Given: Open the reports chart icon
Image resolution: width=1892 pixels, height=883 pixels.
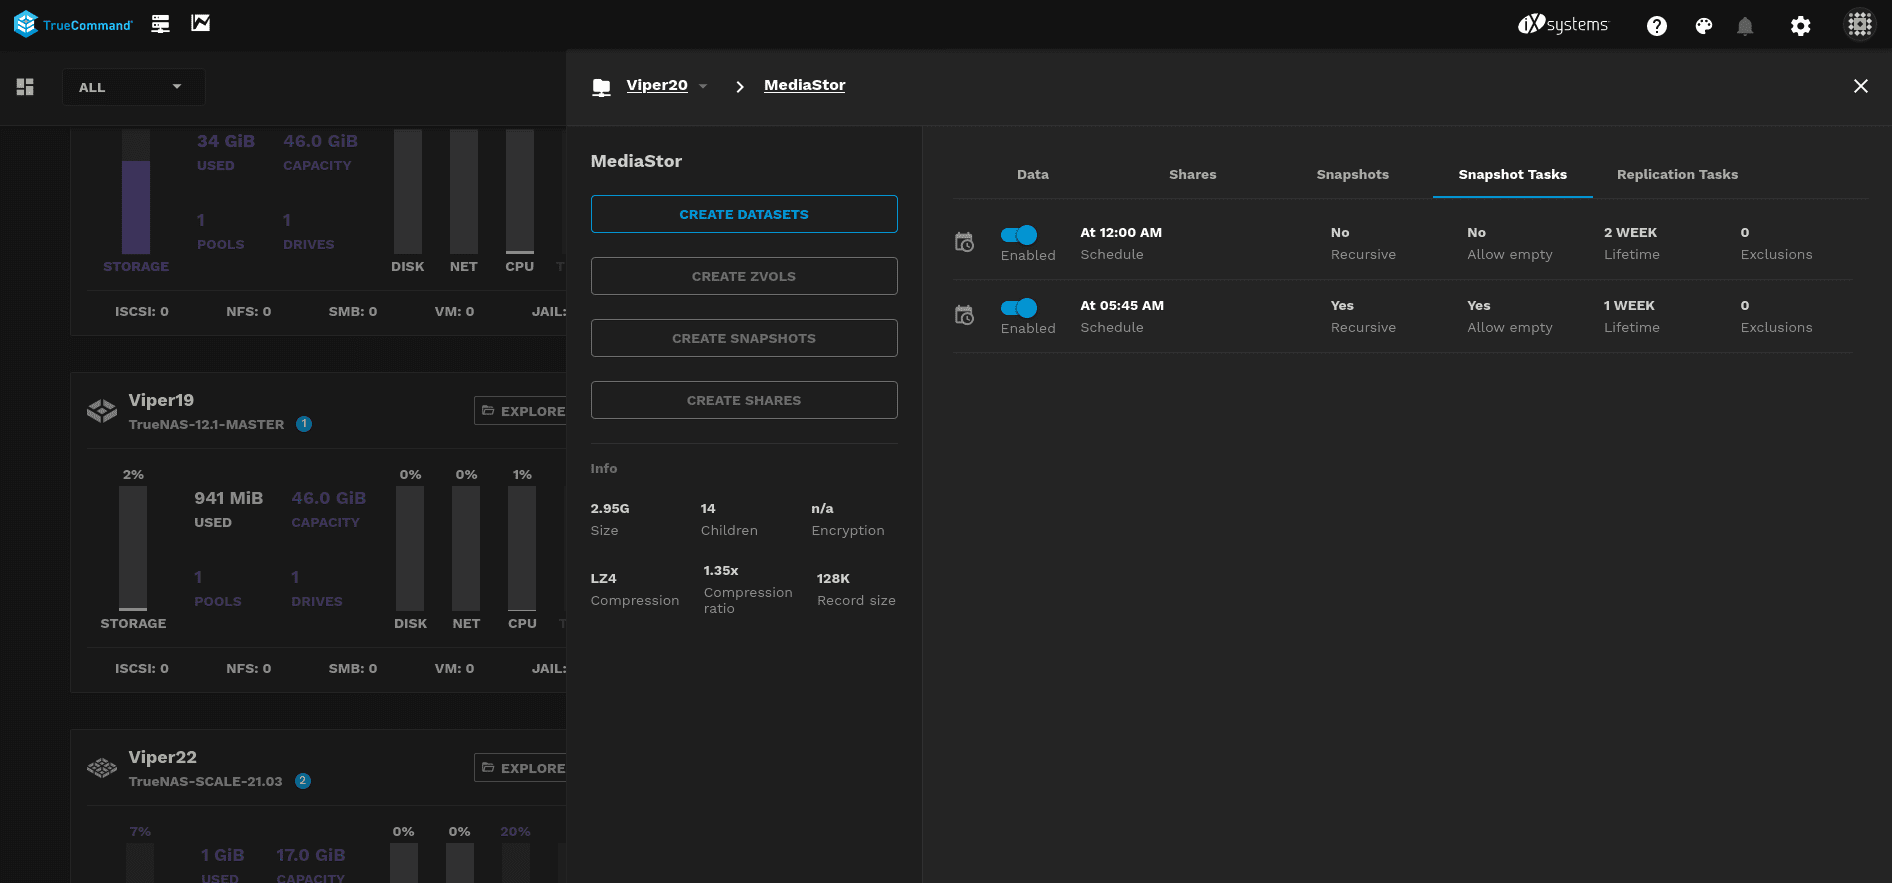Looking at the screenshot, I should 201,23.
